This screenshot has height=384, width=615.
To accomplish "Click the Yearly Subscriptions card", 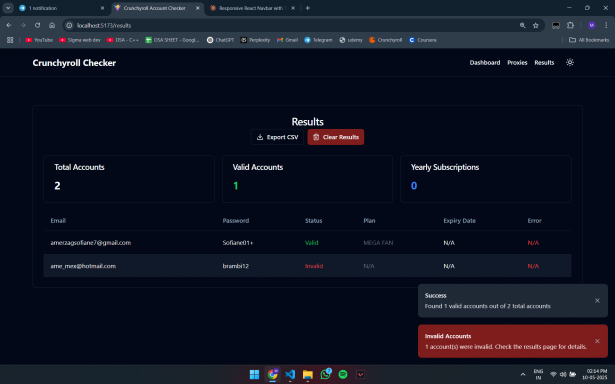I will (x=486, y=179).
